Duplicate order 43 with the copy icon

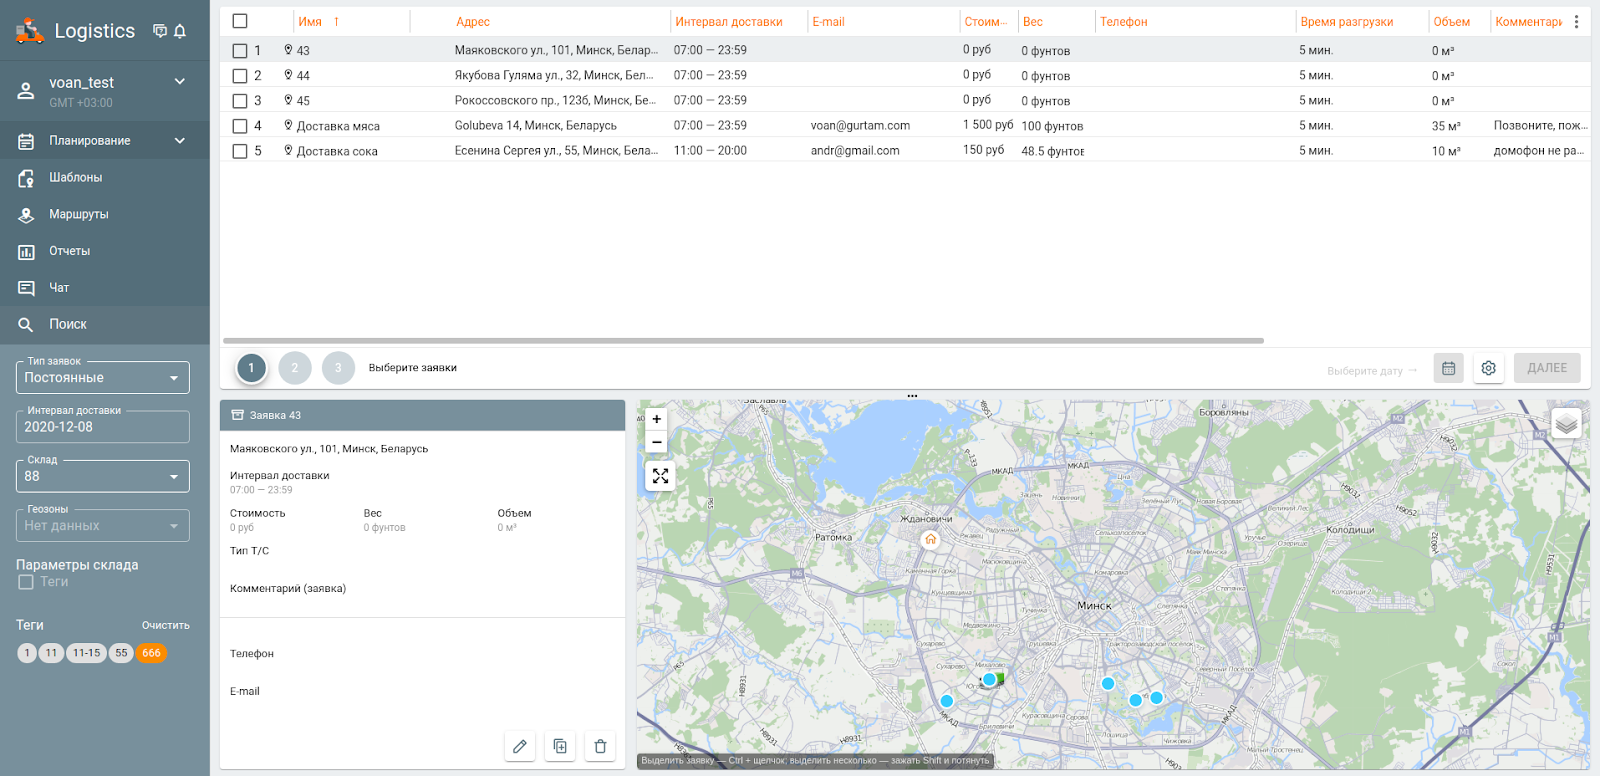(x=560, y=746)
